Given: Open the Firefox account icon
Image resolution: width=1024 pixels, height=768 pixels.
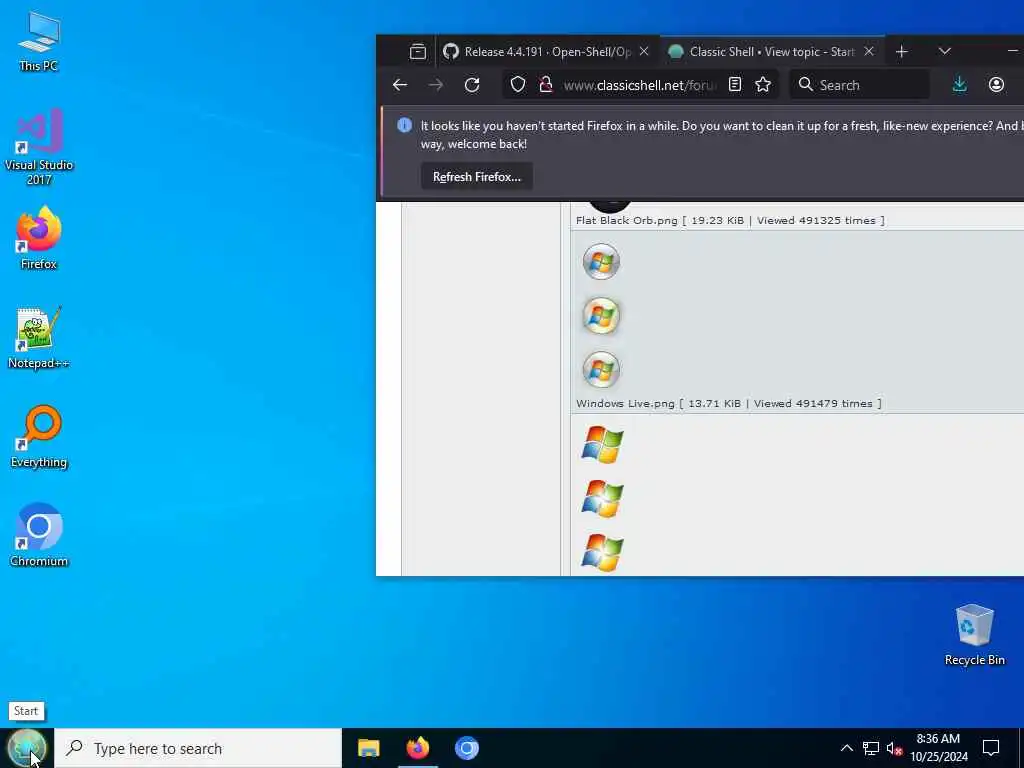Looking at the screenshot, I should (x=996, y=85).
